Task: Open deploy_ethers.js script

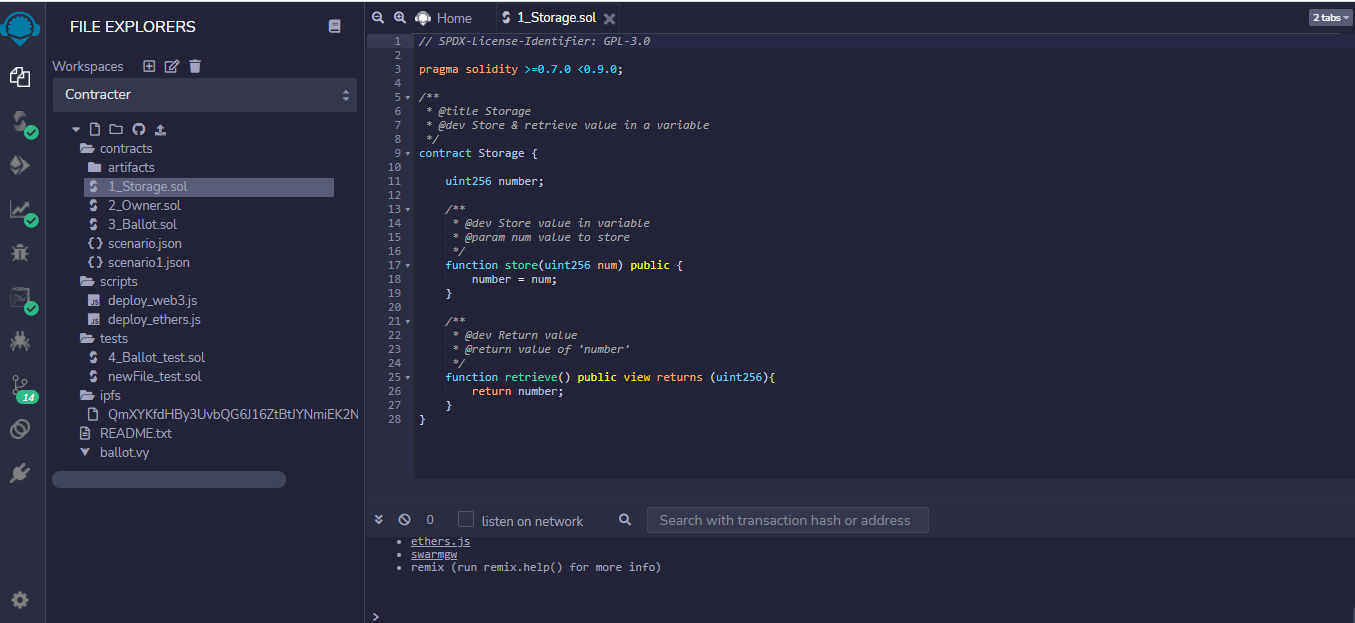Action: 154,319
